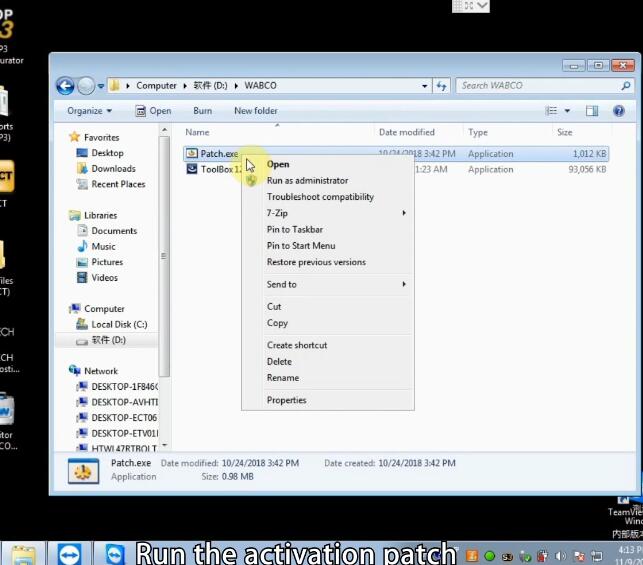This screenshot has height=565, width=643.
Task: Select the ToolBox application file icon
Action: point(192,169)
